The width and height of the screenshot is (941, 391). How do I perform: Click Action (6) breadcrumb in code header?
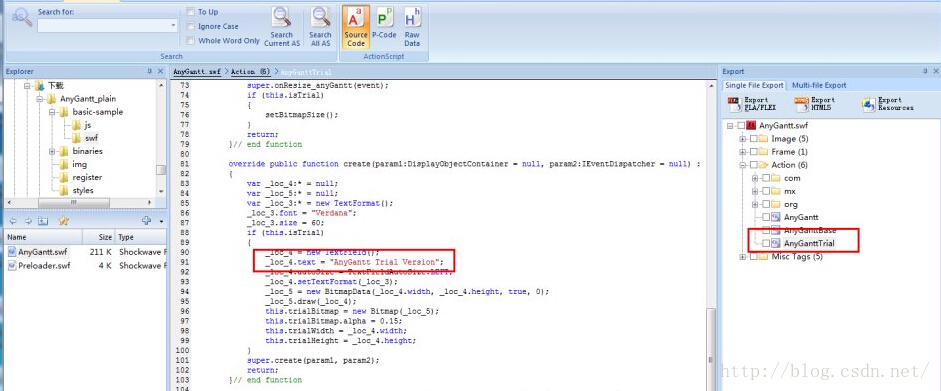[251, 71]
